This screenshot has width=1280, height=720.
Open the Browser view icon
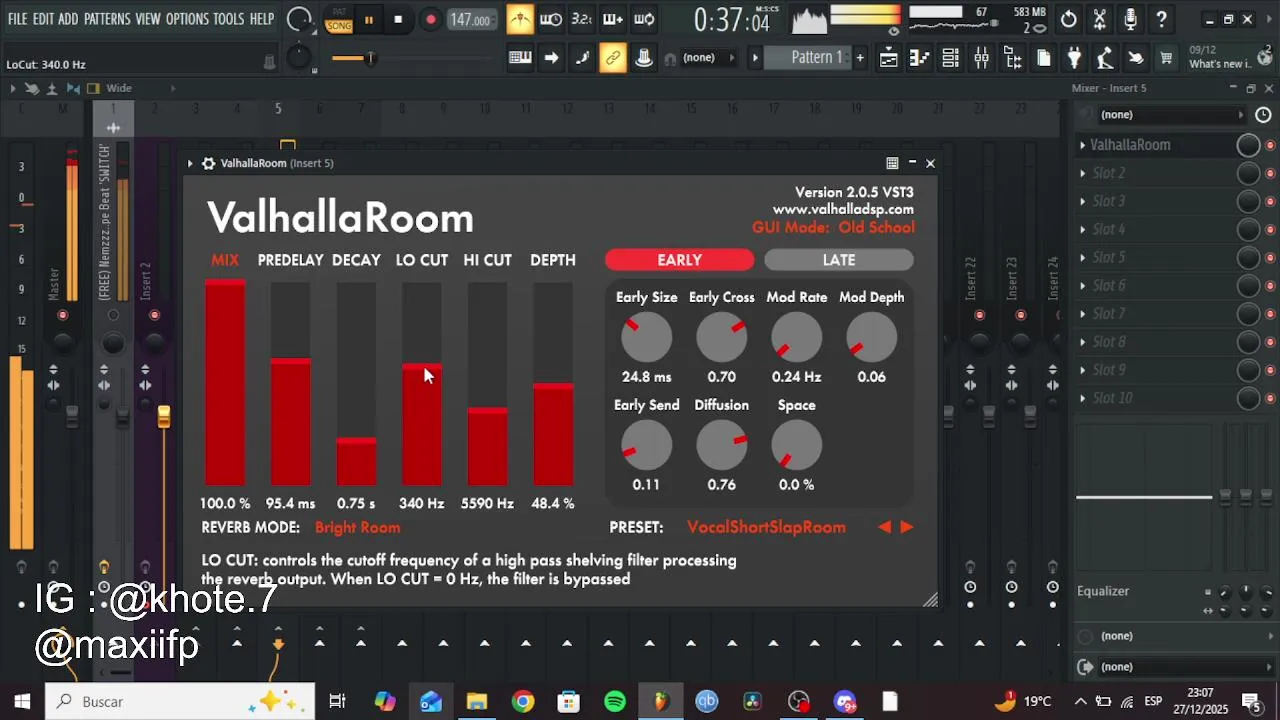coord(1012,58)
